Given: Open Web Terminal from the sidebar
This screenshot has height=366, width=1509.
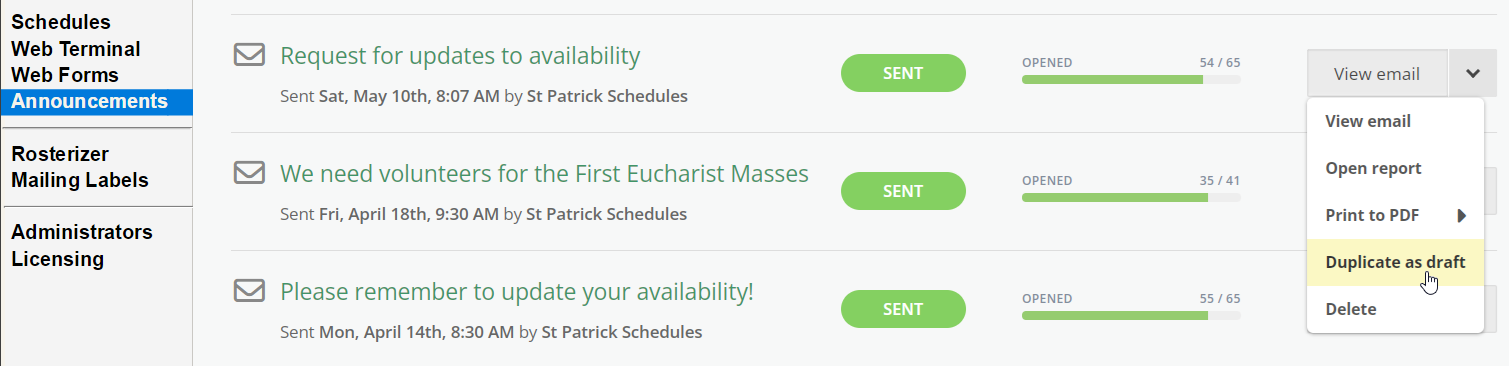Looking at the screenshot, I should (x=76, y=49).
